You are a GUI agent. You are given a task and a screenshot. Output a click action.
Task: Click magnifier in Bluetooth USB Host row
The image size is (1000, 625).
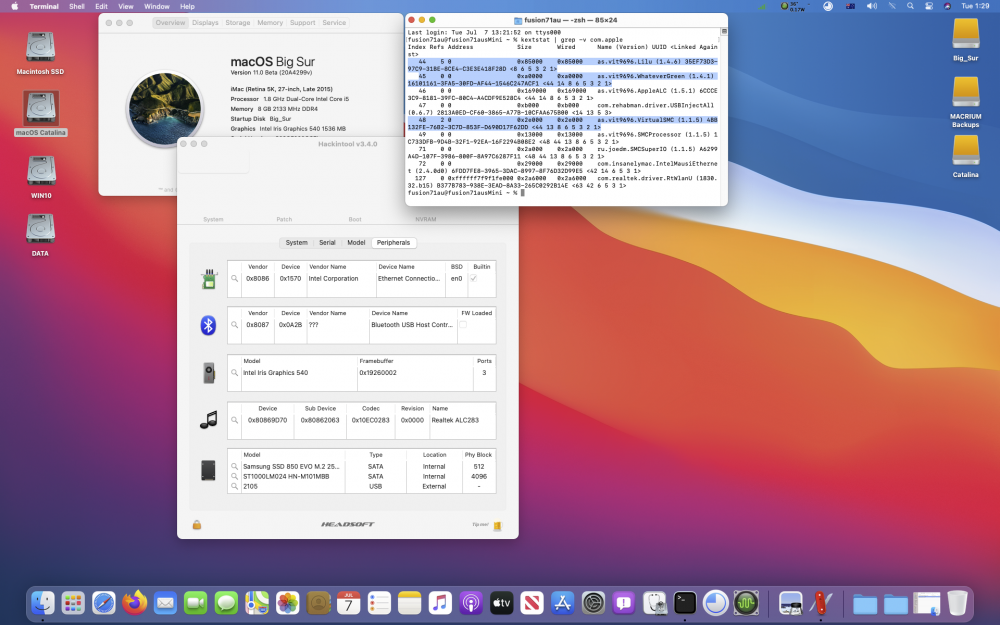pyautogui.click(x=235, y=325)
